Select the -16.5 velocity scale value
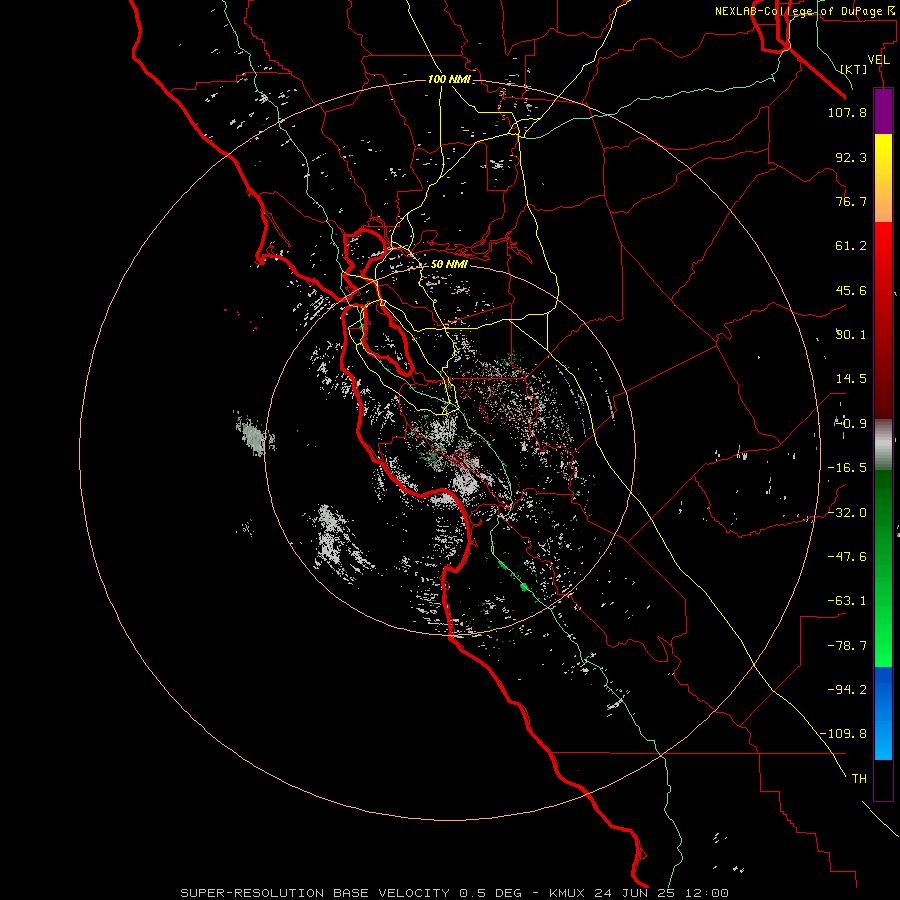 (x=847, y=468)
